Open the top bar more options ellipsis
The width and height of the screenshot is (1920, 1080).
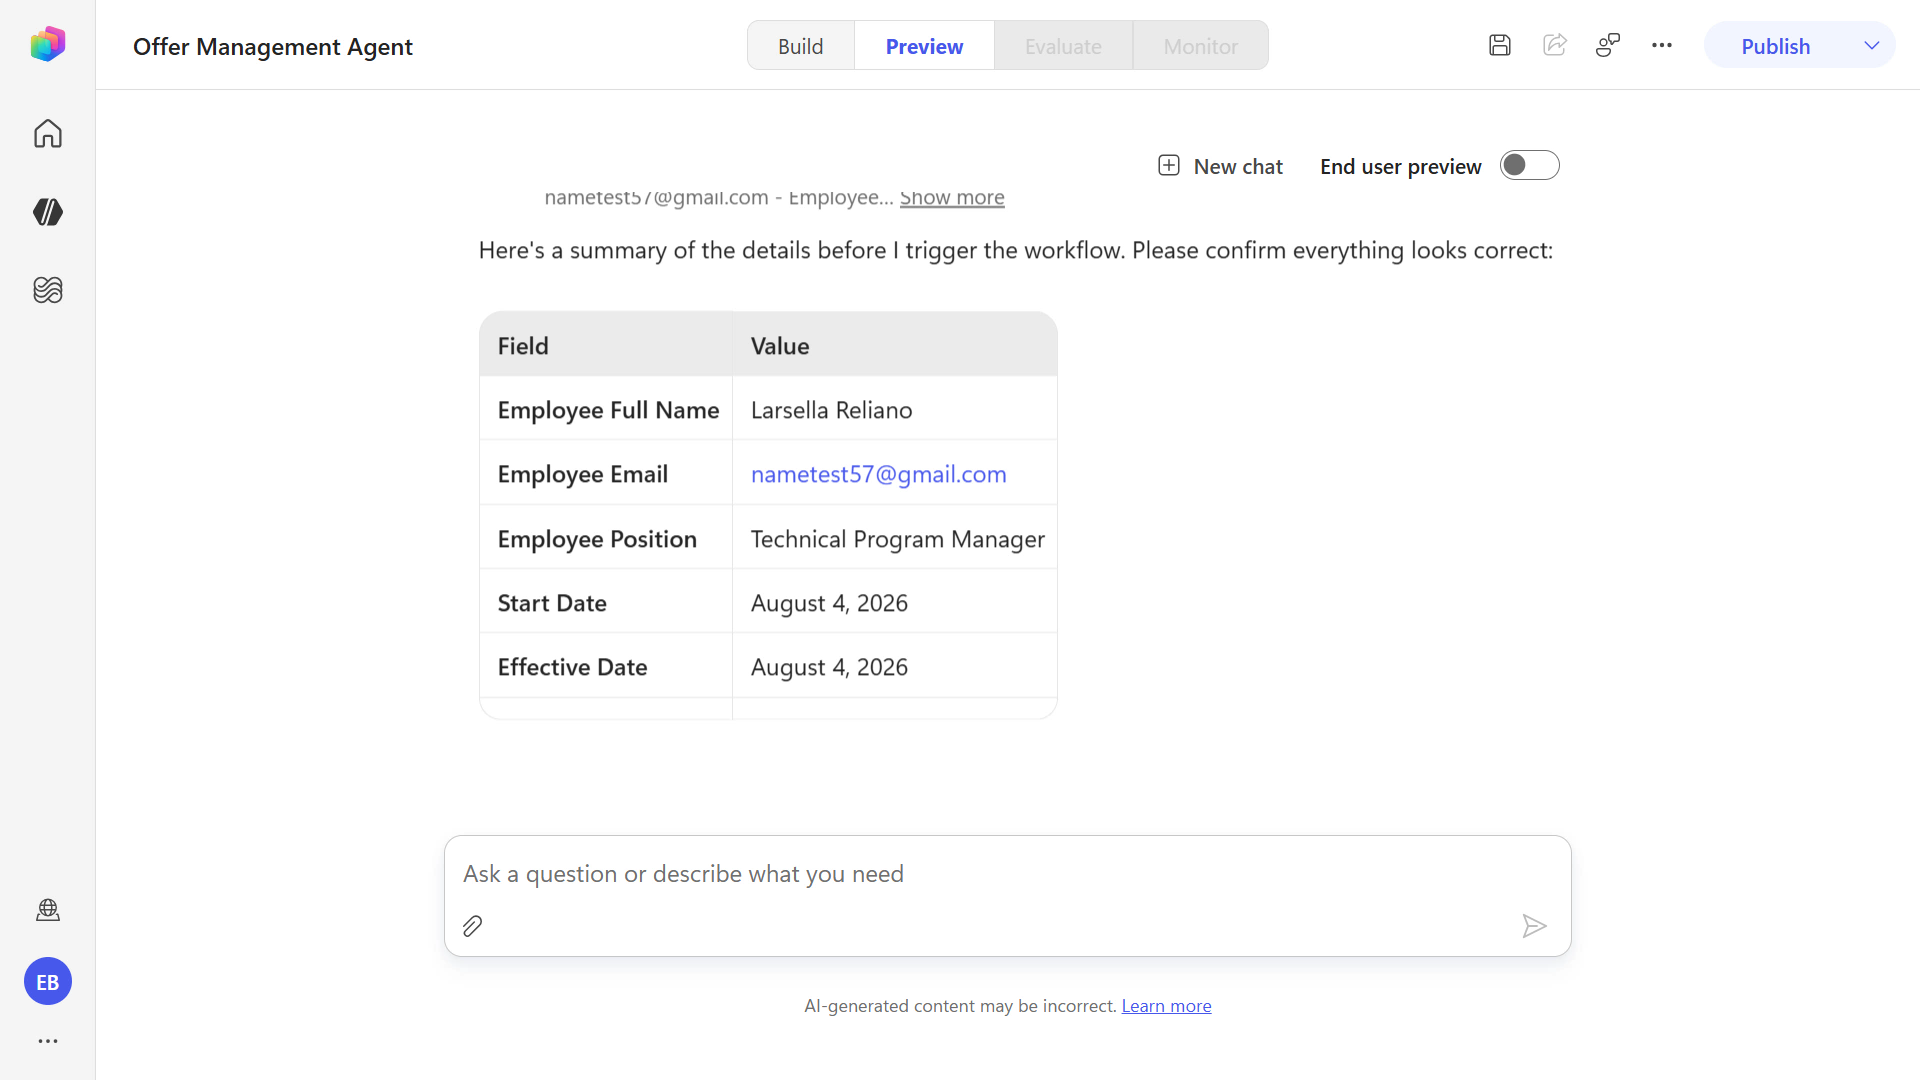click(x=1662, y=45)
